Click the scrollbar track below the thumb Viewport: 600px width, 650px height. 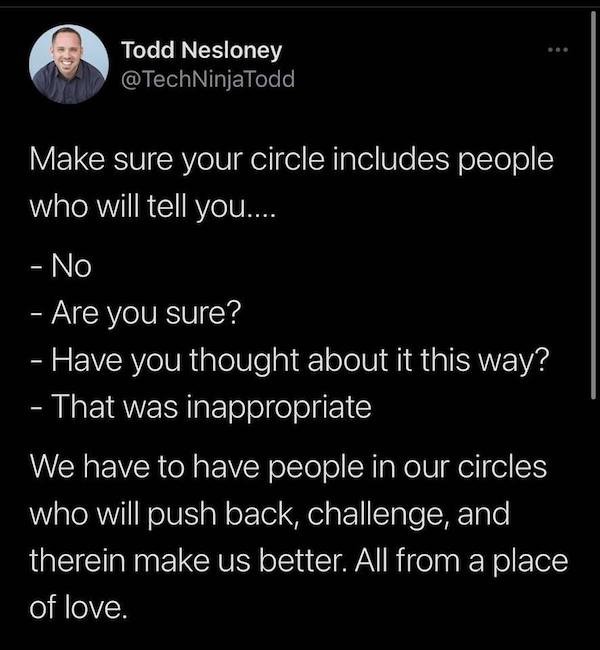click(593, 522)
